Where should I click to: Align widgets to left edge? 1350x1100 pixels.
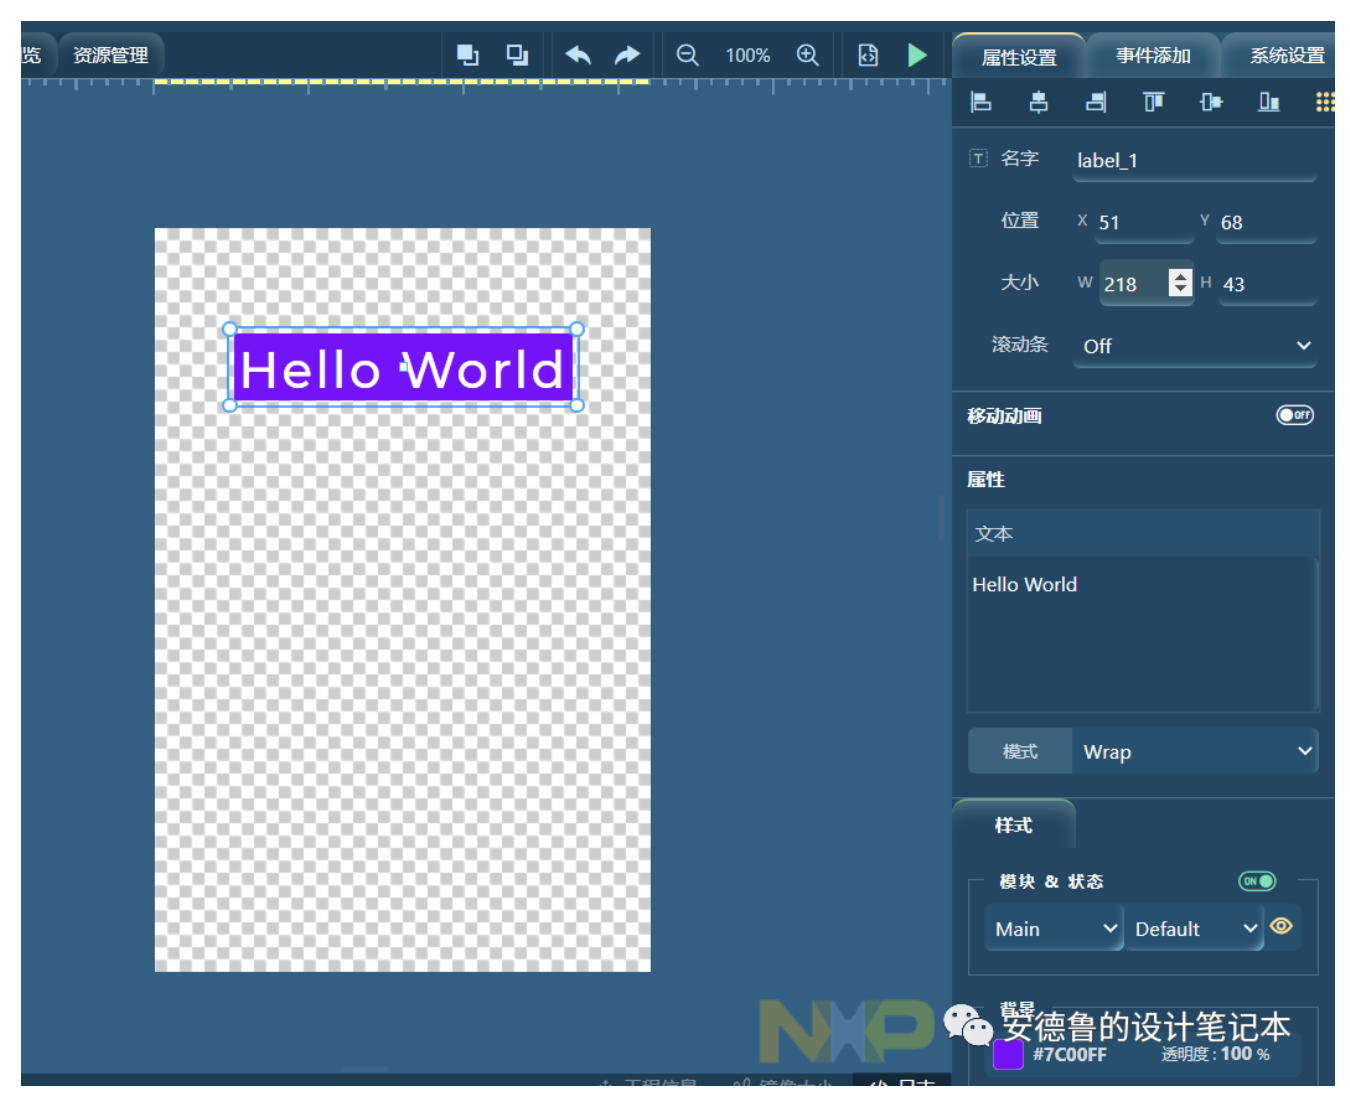[x=981, y=101]
